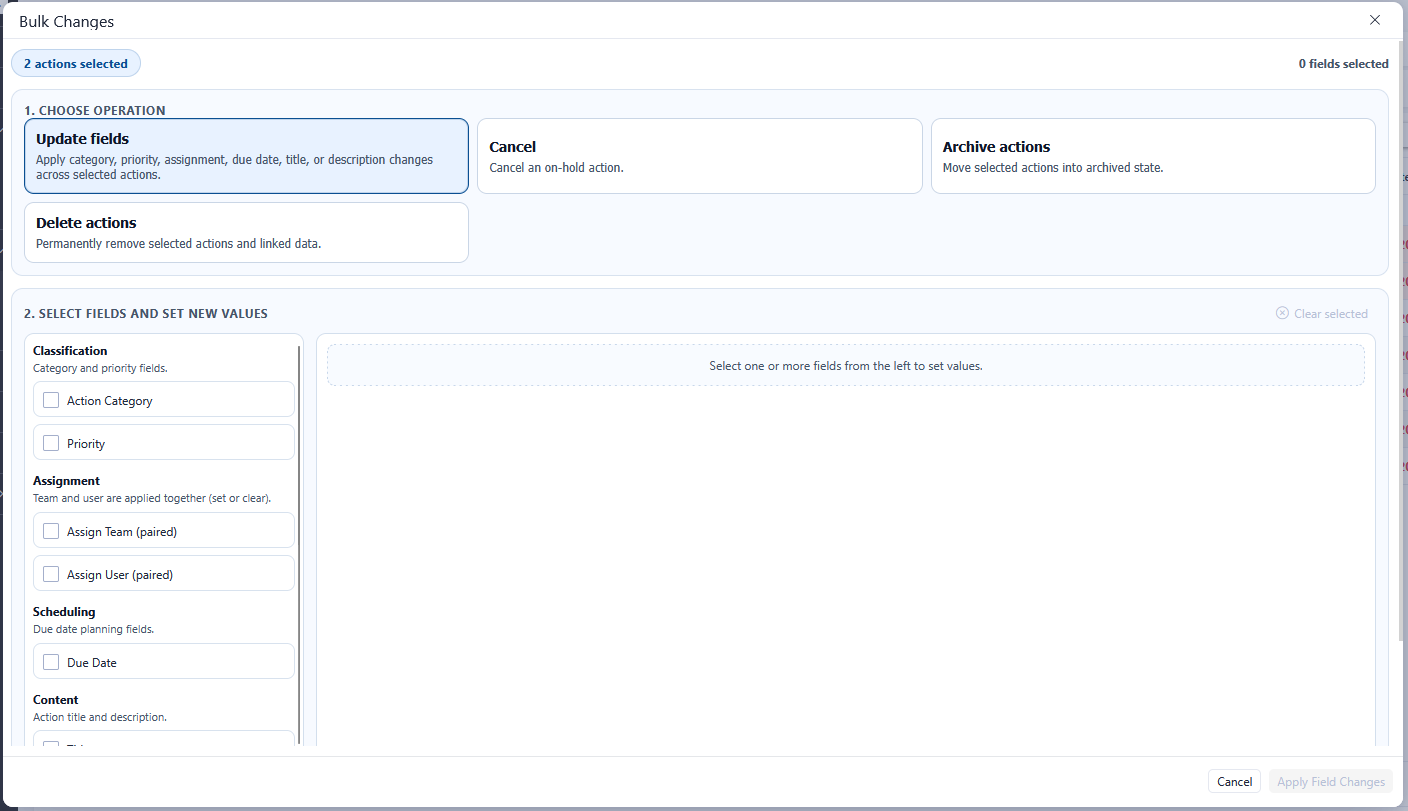The image size is (1408, 811).
Task: Check the partially visible checkbox under Content
Action: click(x=51, y=742)
